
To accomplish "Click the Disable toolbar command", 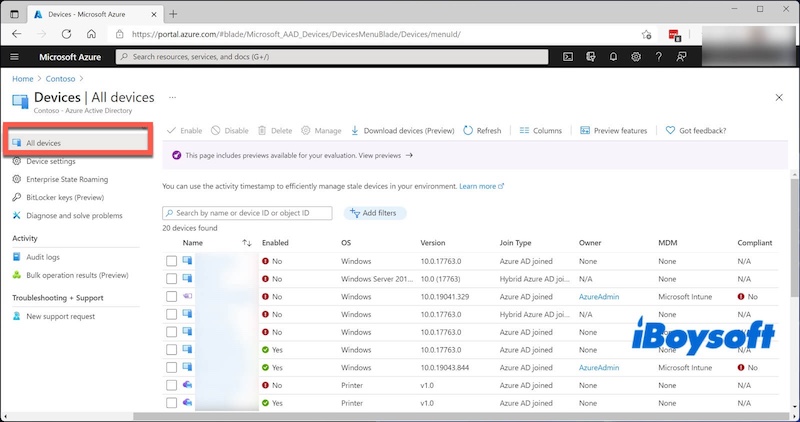I will (x=230, y=131).
